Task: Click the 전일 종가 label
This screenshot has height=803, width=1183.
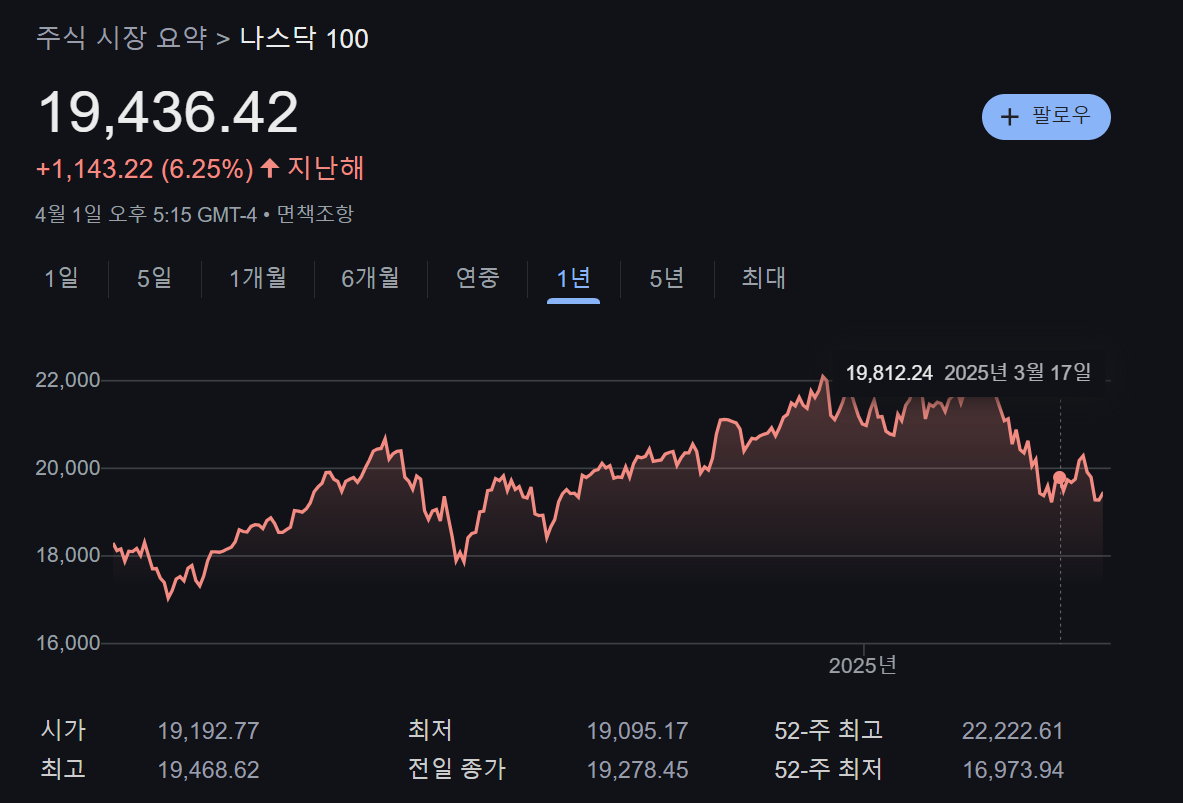Action: tap(457, 769)
